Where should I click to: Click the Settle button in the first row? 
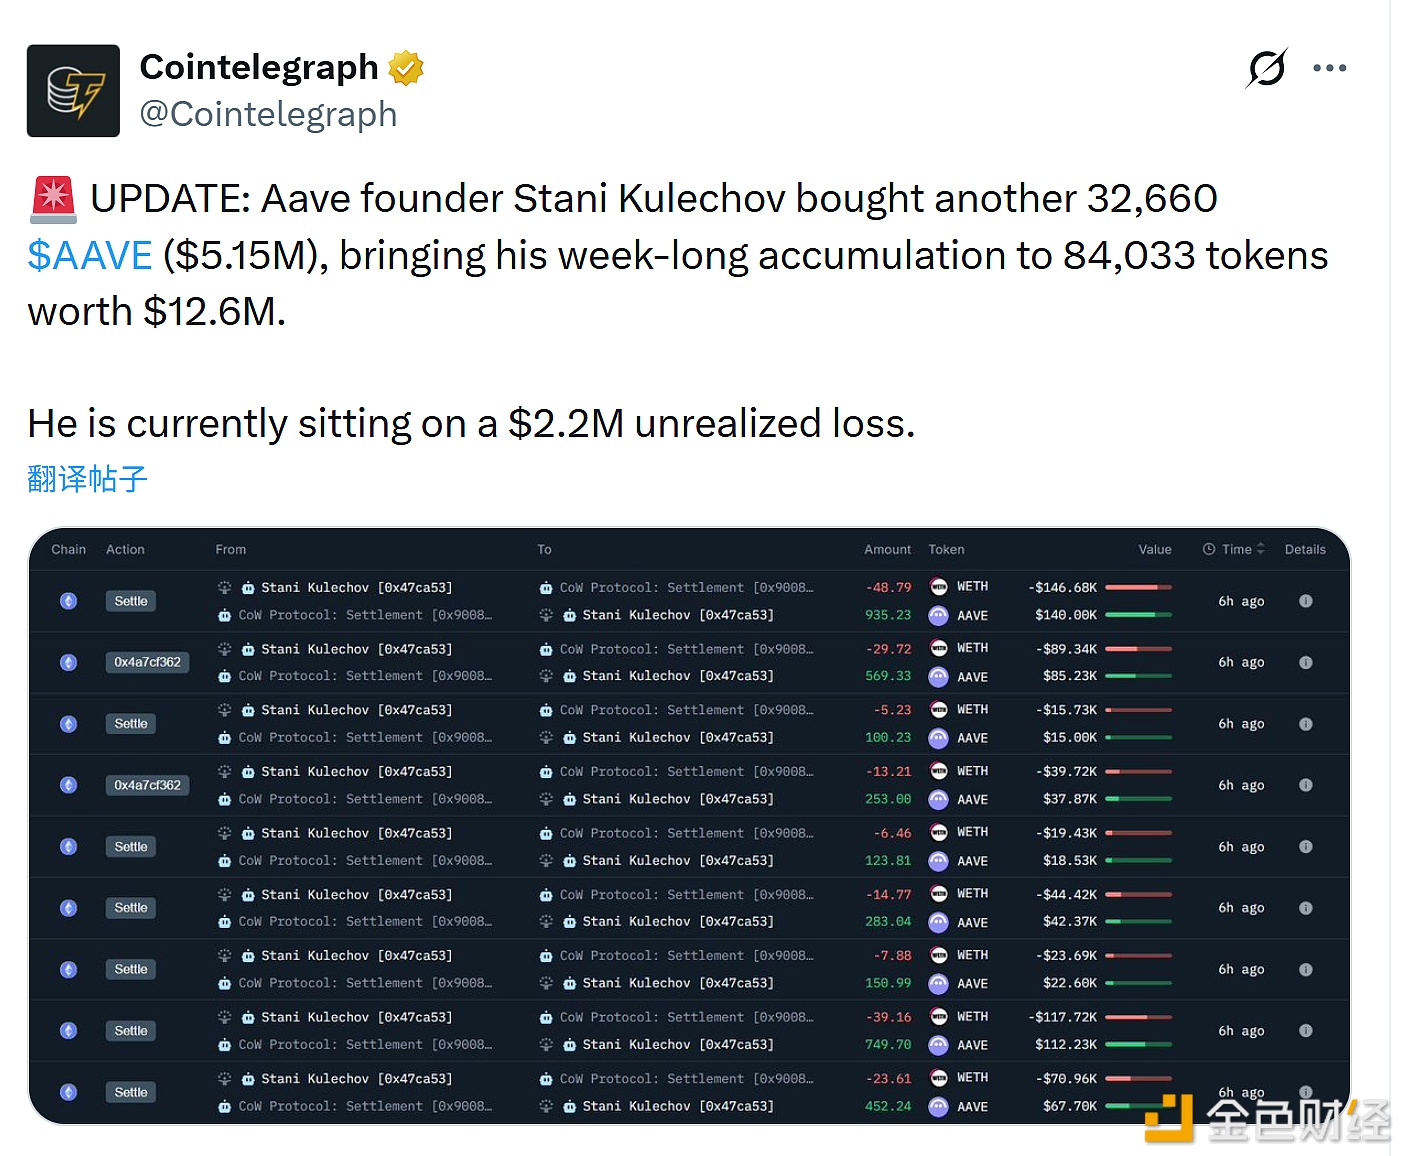(x=131, y=601)
